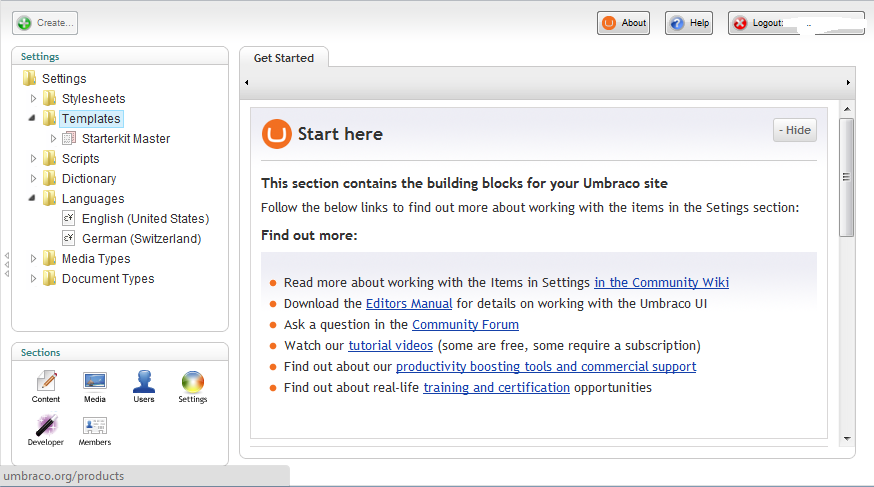Click the Dictionary folder icon
Screen dimensions: 874x487
click(x=50, y=179)
